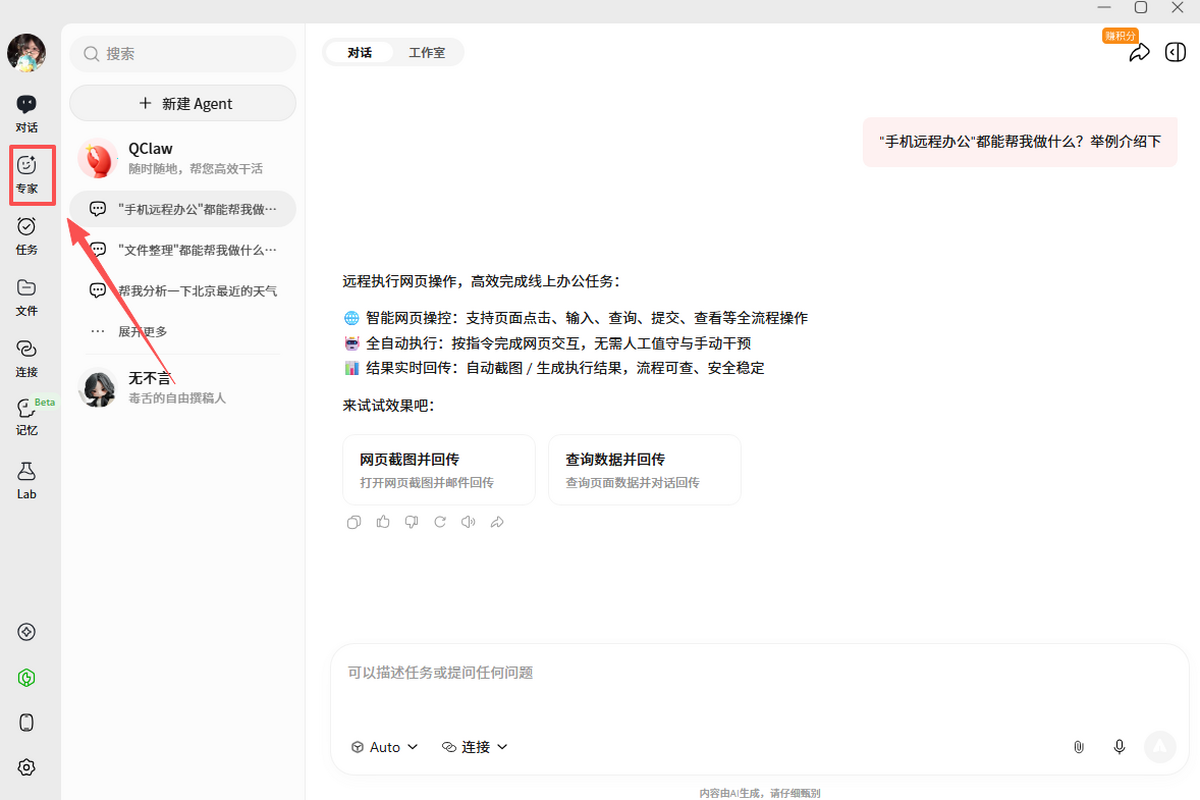1200x800 pixels.
Task: Click the 全自动执行 line in response
Action: coord(547,343)
